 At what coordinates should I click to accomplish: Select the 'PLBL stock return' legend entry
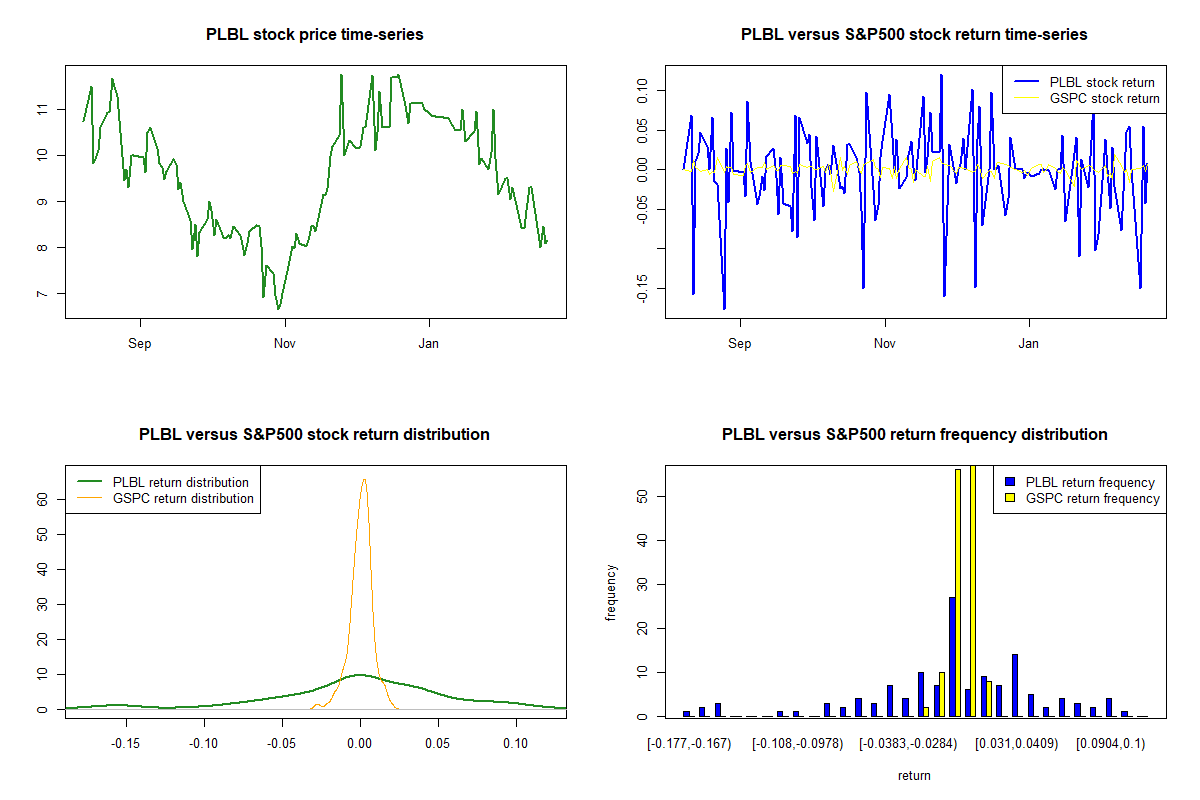tap(1101, 82)
